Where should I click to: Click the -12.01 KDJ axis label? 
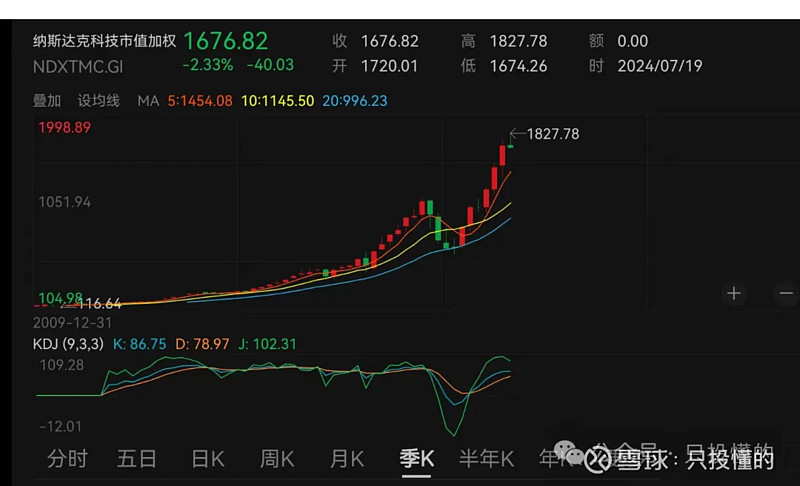[x=60, y=426]
